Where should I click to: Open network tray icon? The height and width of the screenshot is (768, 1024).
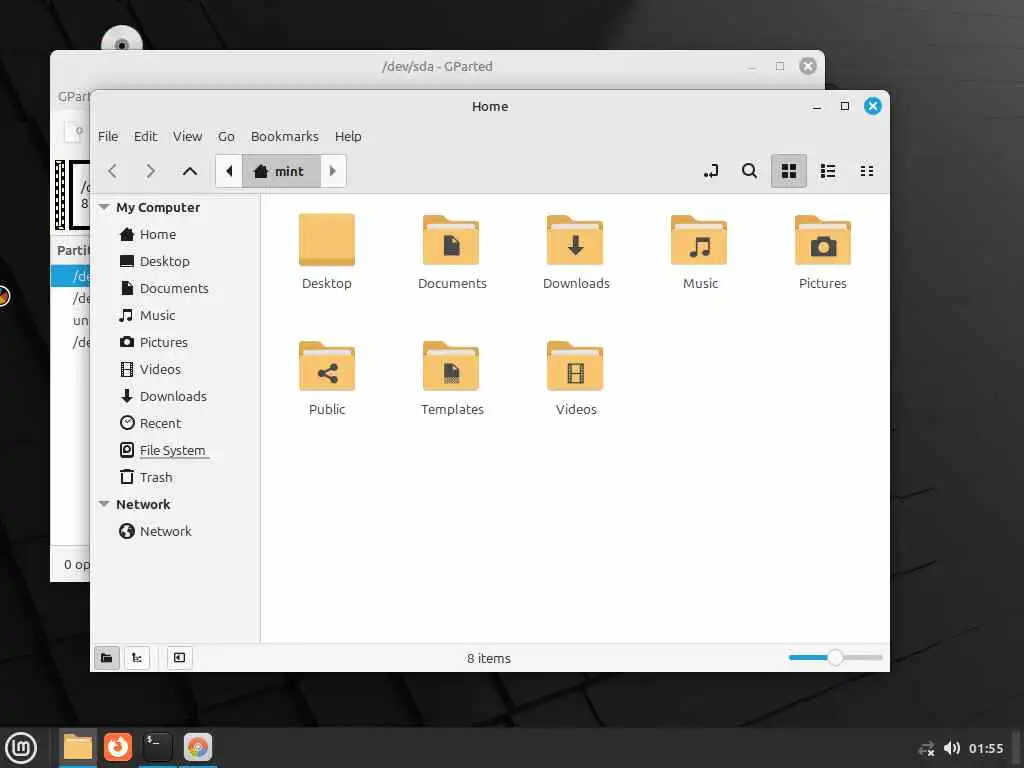coord(927,748)
